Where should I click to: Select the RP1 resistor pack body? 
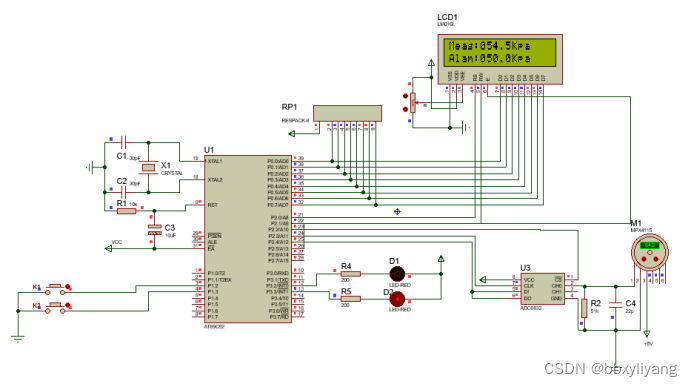coord(347,113)
